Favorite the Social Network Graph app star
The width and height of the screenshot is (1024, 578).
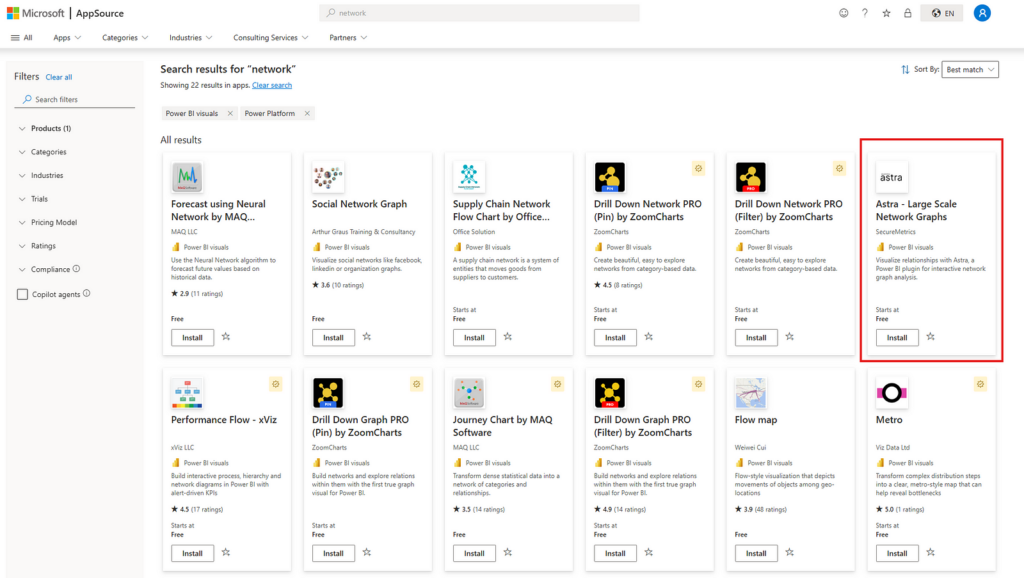click(367, 337)
